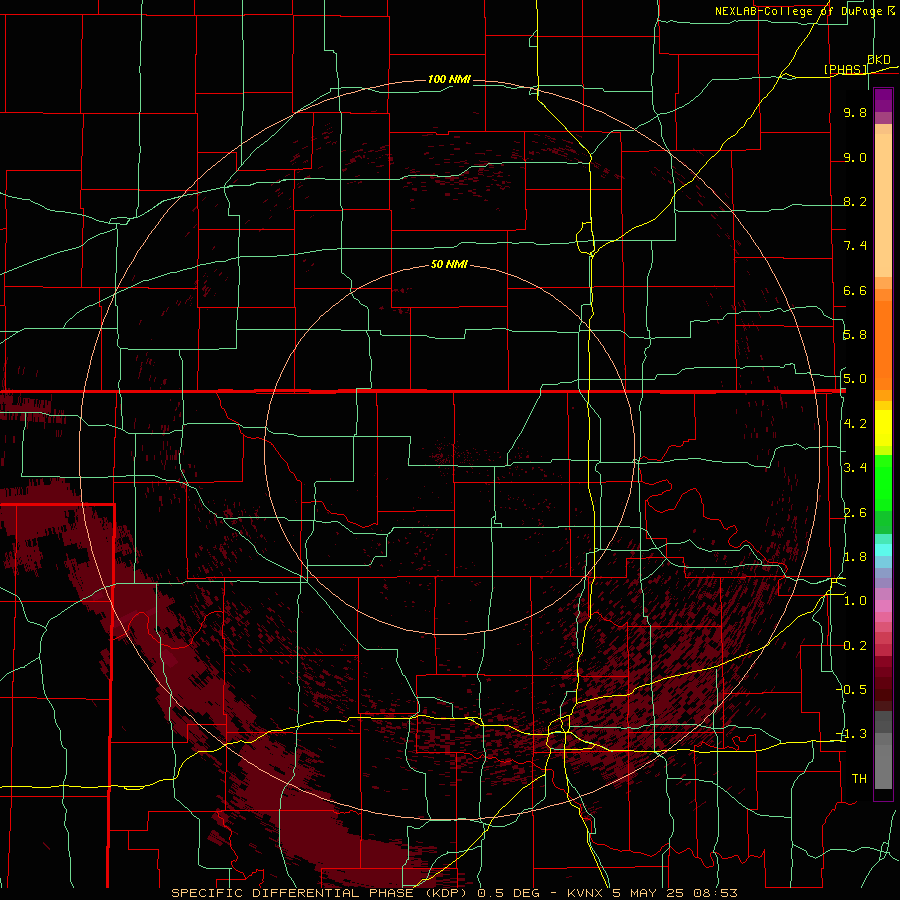The width and height of the screenshot is (900, 900).
Task: Select the 0.2 scale label
Action: (x=855, y=646)
